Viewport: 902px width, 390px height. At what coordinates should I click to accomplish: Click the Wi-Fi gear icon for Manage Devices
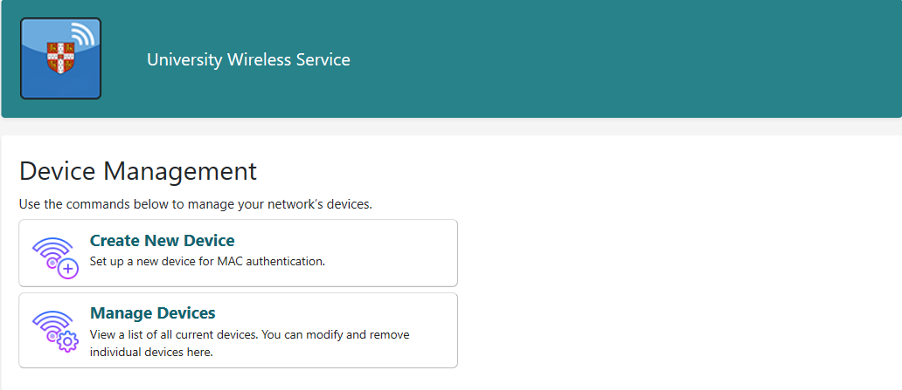55,332
